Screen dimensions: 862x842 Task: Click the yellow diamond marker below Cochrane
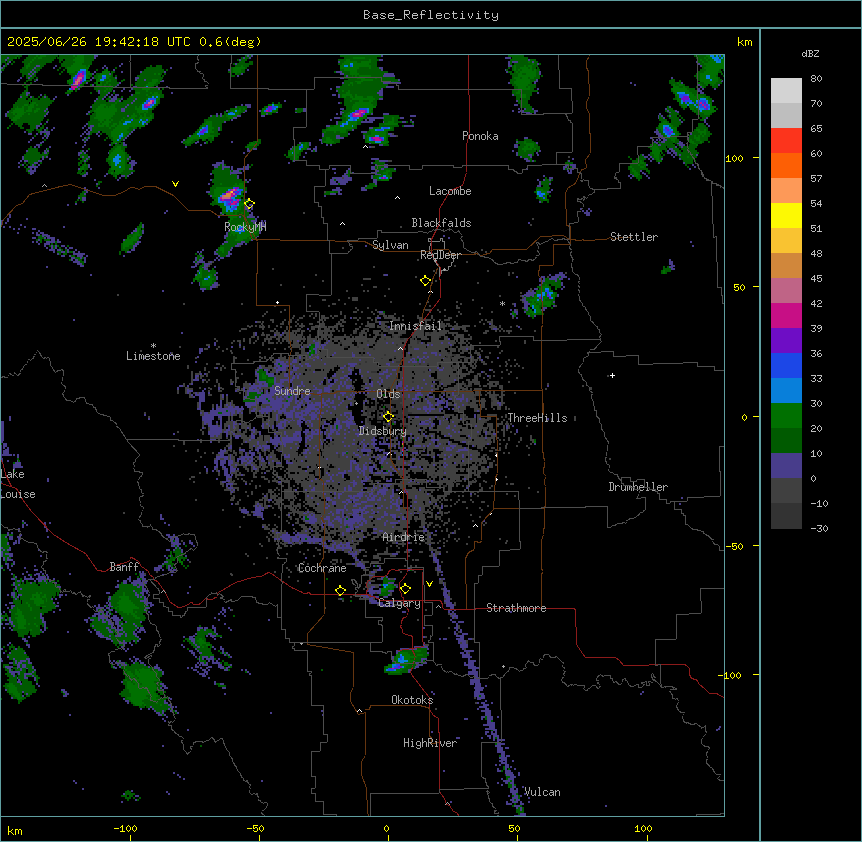[340, 590]
